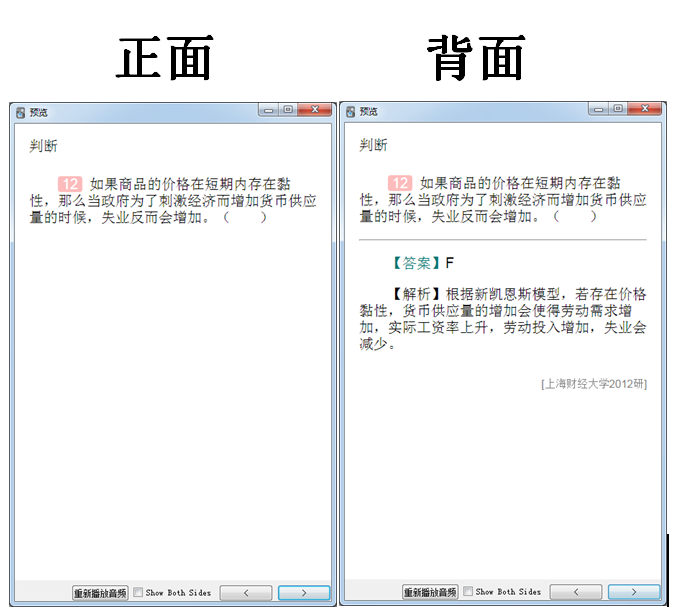The height and width of the screenshot is (610, 674).
Task: Click the 判断 heading in left window
Action: coord(43,146)
